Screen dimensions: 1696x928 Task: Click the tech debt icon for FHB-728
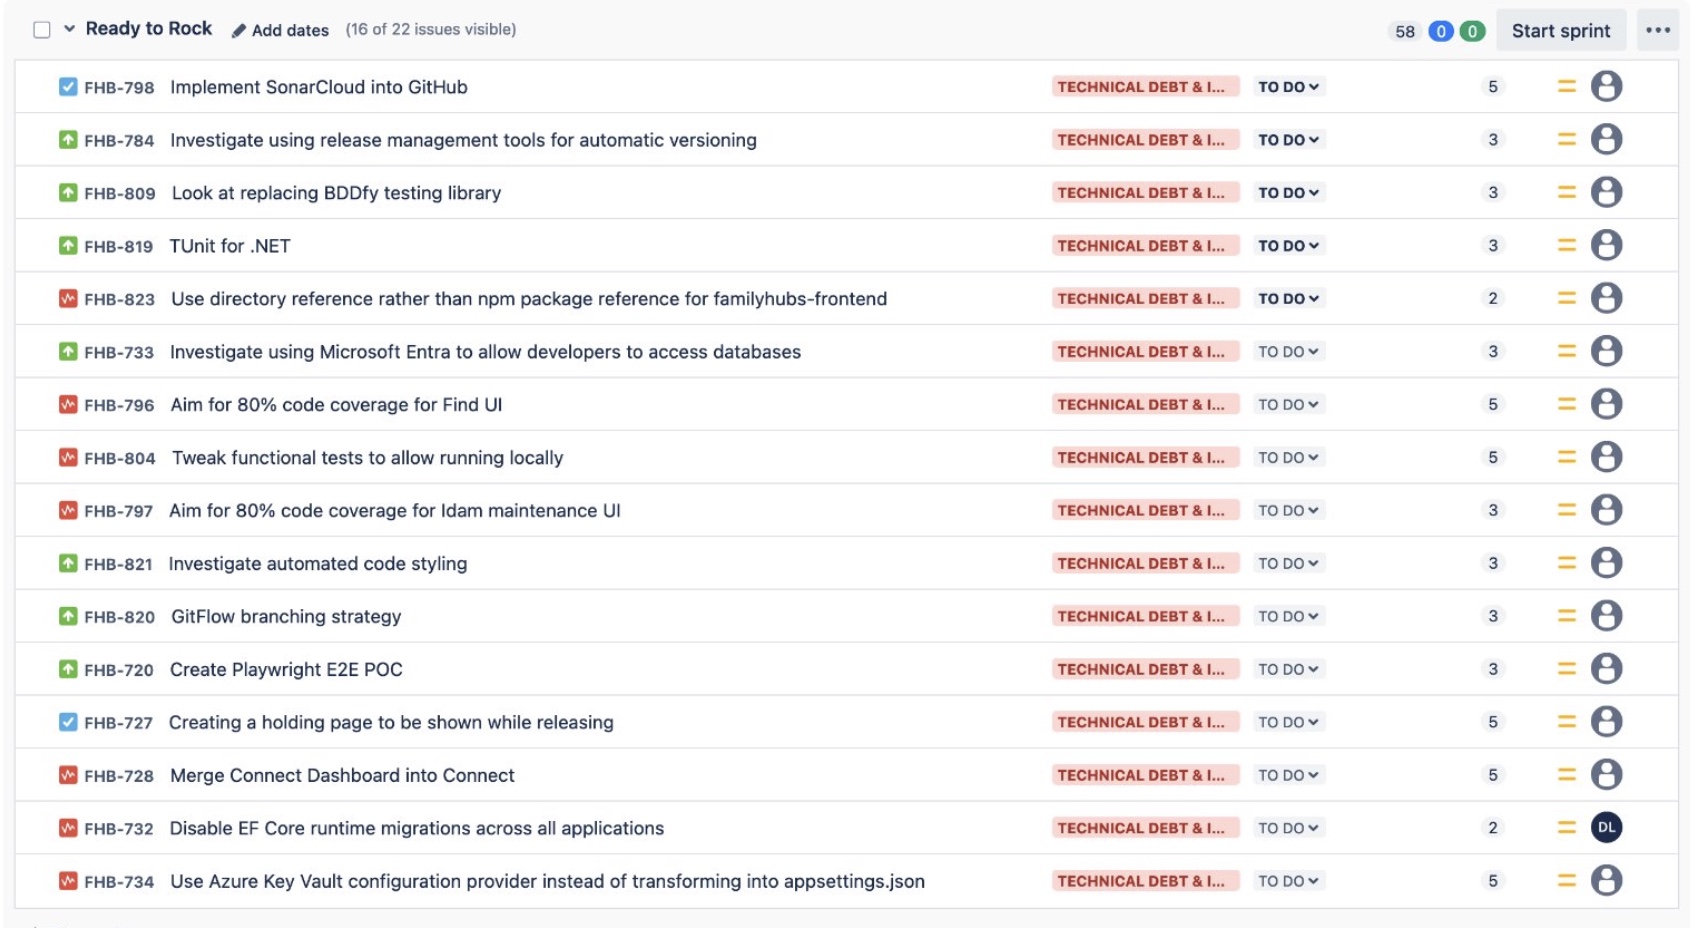pos(68,775)
